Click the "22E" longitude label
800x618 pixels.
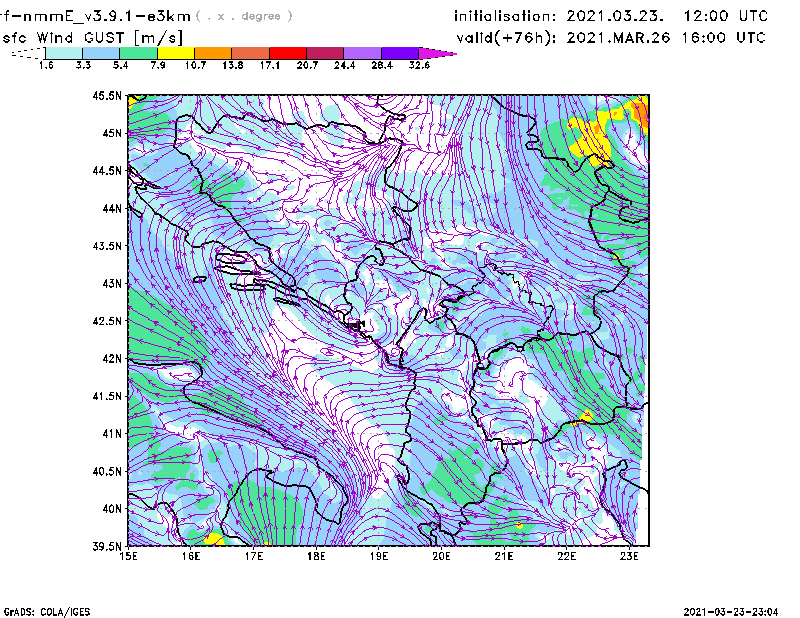pyautogui.click(x=567, y=556)
